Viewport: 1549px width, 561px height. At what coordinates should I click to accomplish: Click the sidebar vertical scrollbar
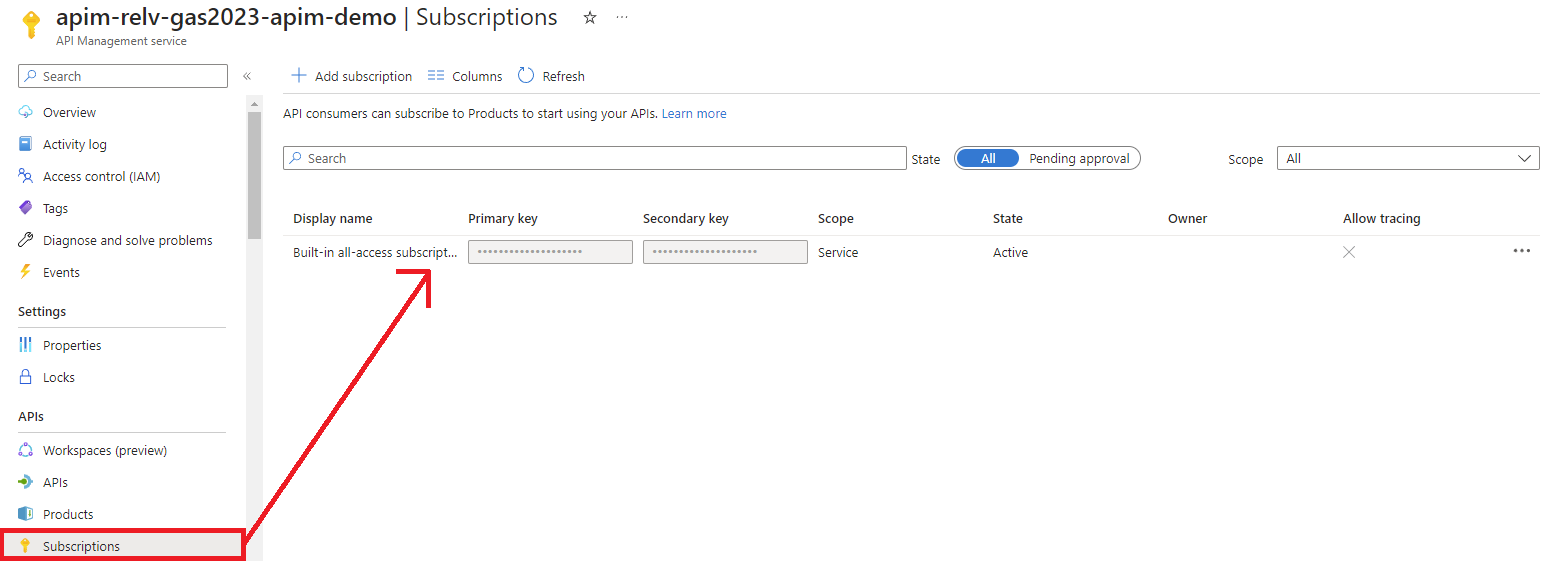click(x=254, y=175)
